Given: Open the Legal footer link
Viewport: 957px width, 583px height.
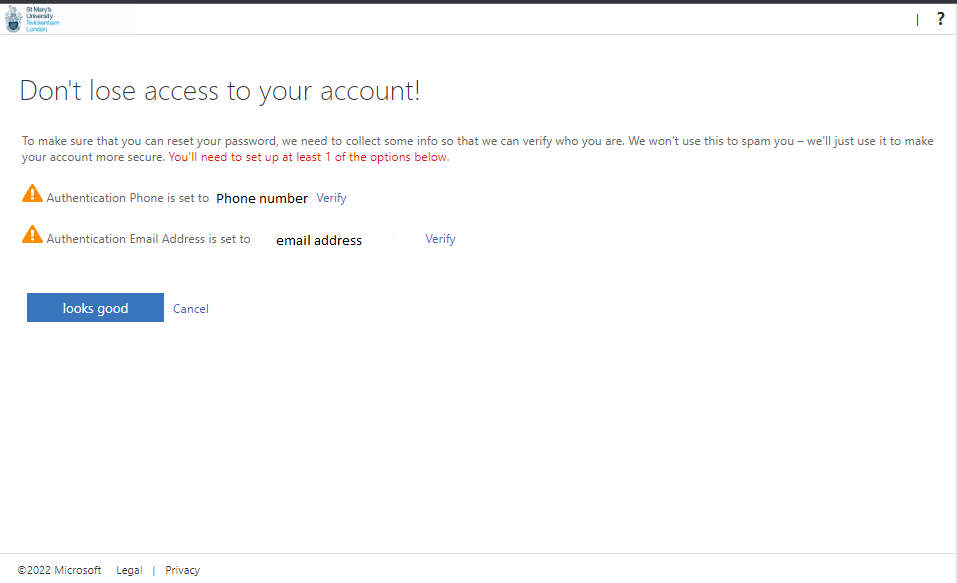Looking at the screenshot, I should pyautogui.click(x=129, y=570).
